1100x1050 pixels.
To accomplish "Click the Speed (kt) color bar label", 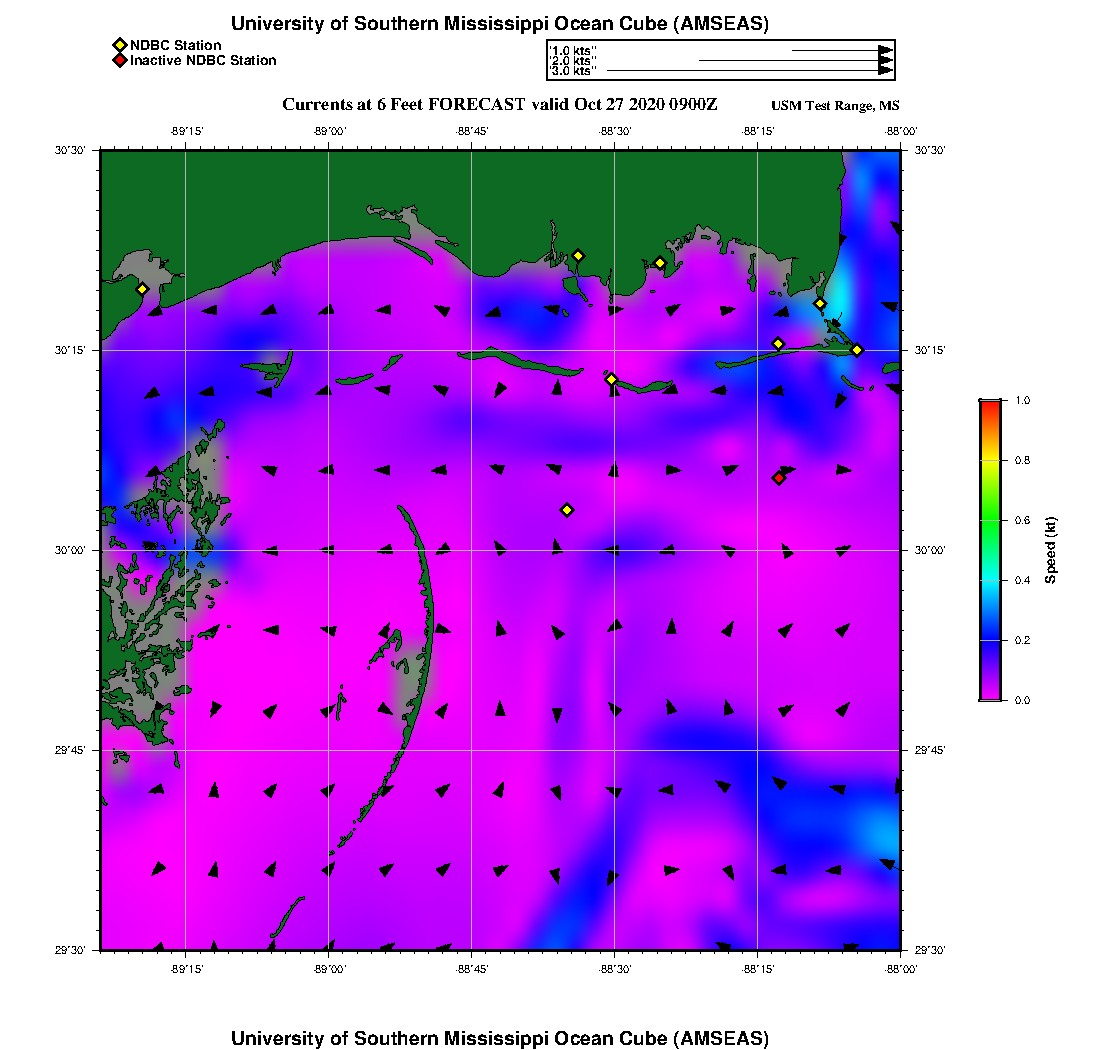I will 1051,550.
